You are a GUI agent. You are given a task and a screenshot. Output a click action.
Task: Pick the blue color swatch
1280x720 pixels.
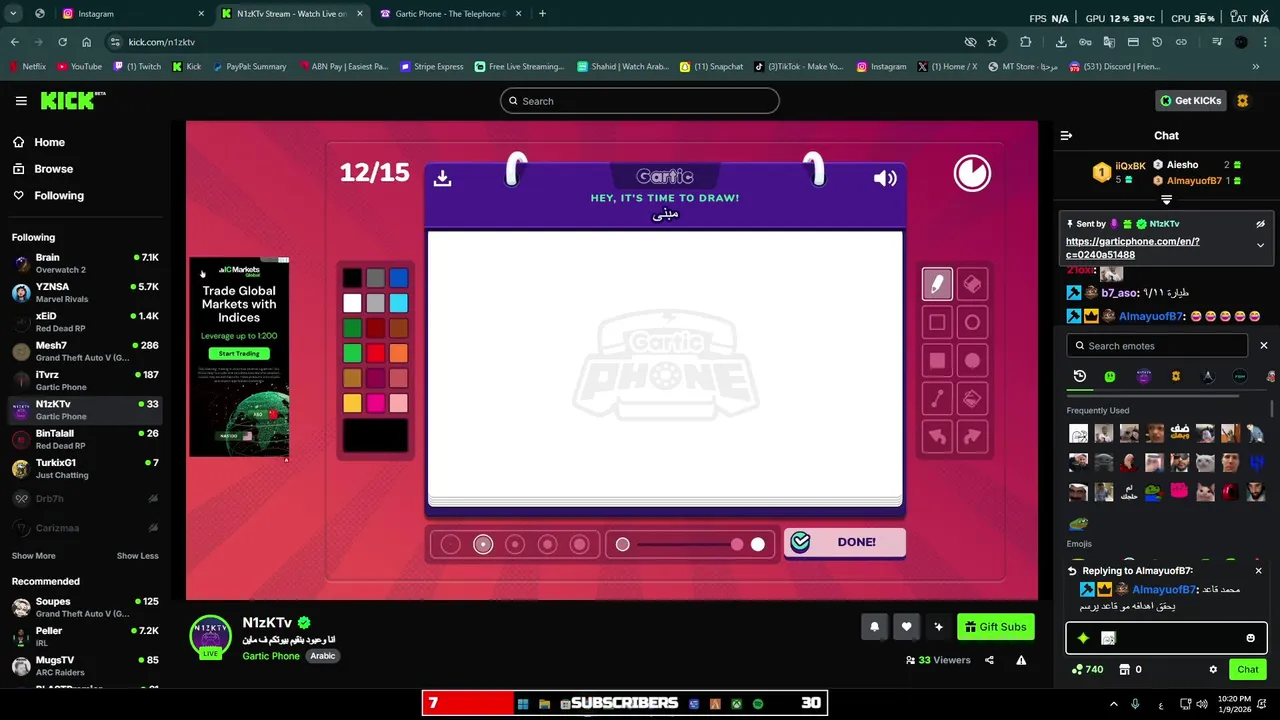pos(399,278)
